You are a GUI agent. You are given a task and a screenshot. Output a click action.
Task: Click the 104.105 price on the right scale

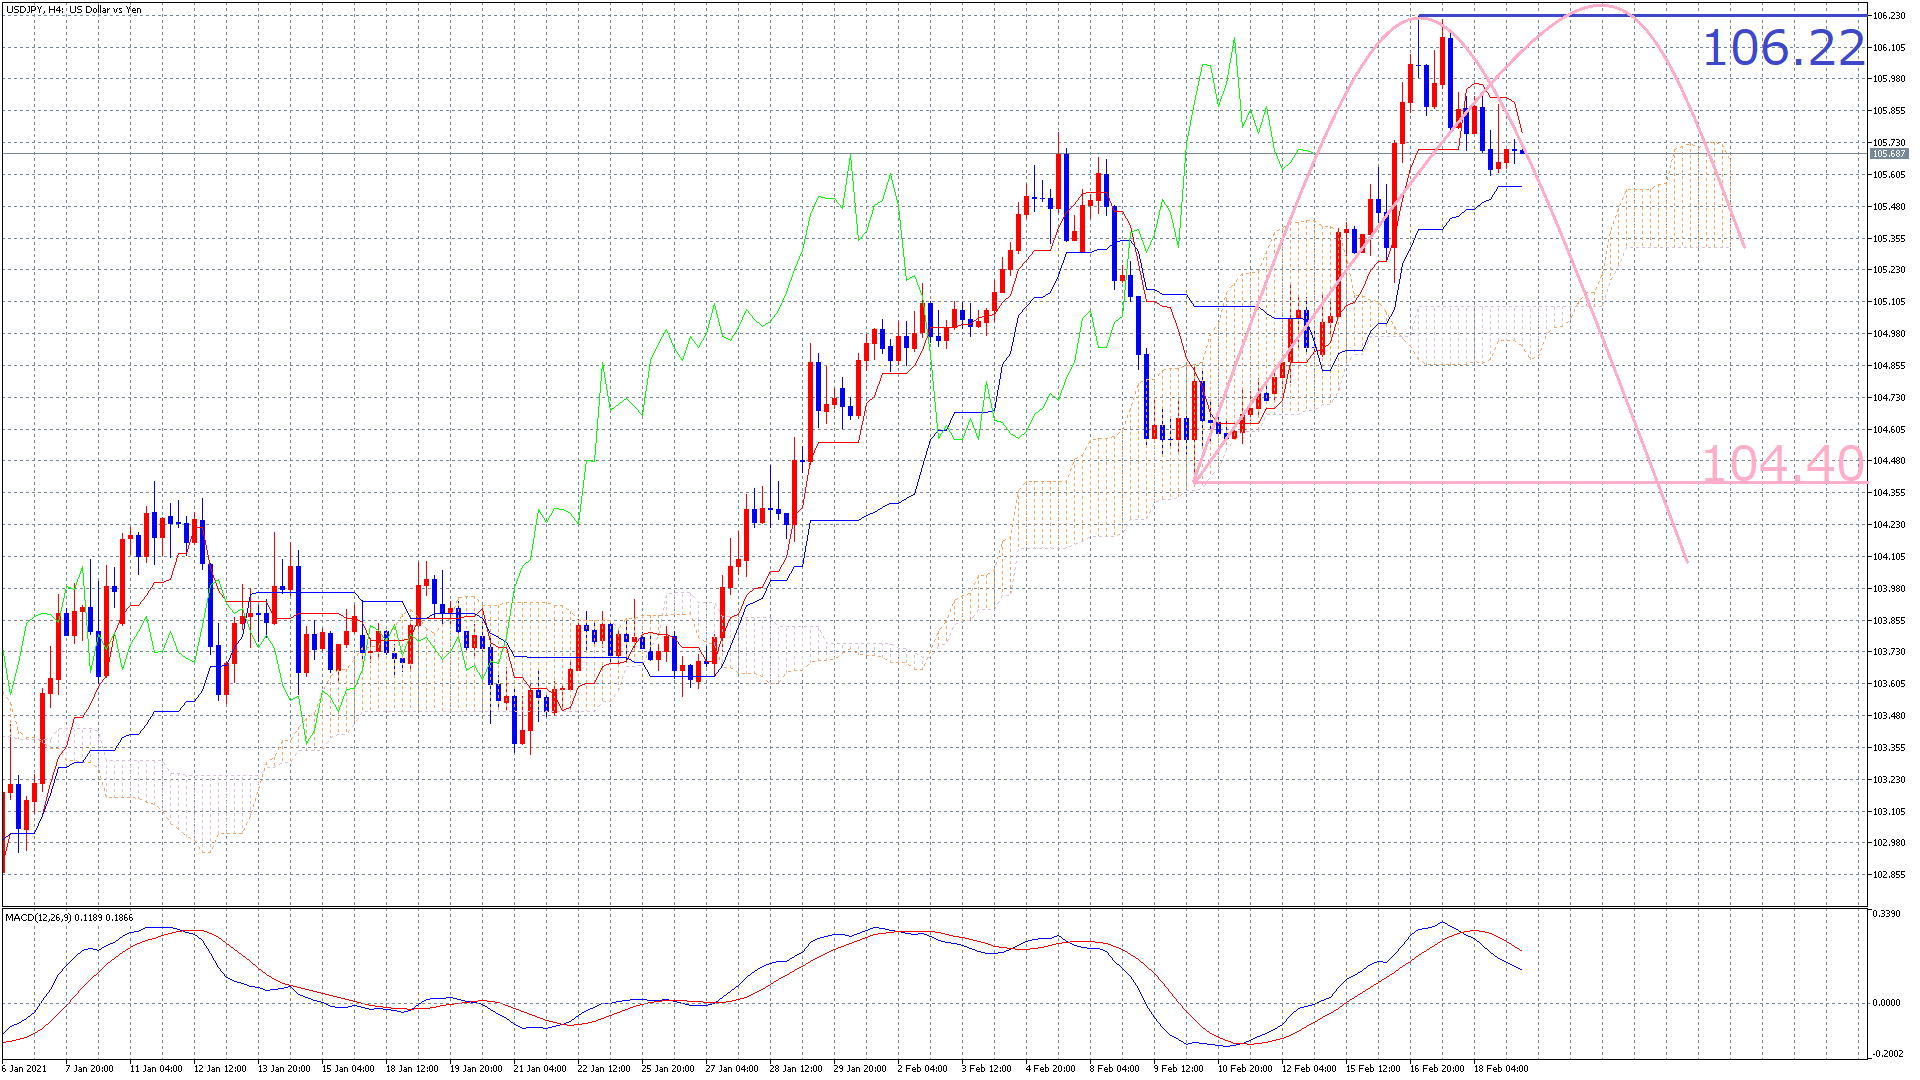[1888, 557]
